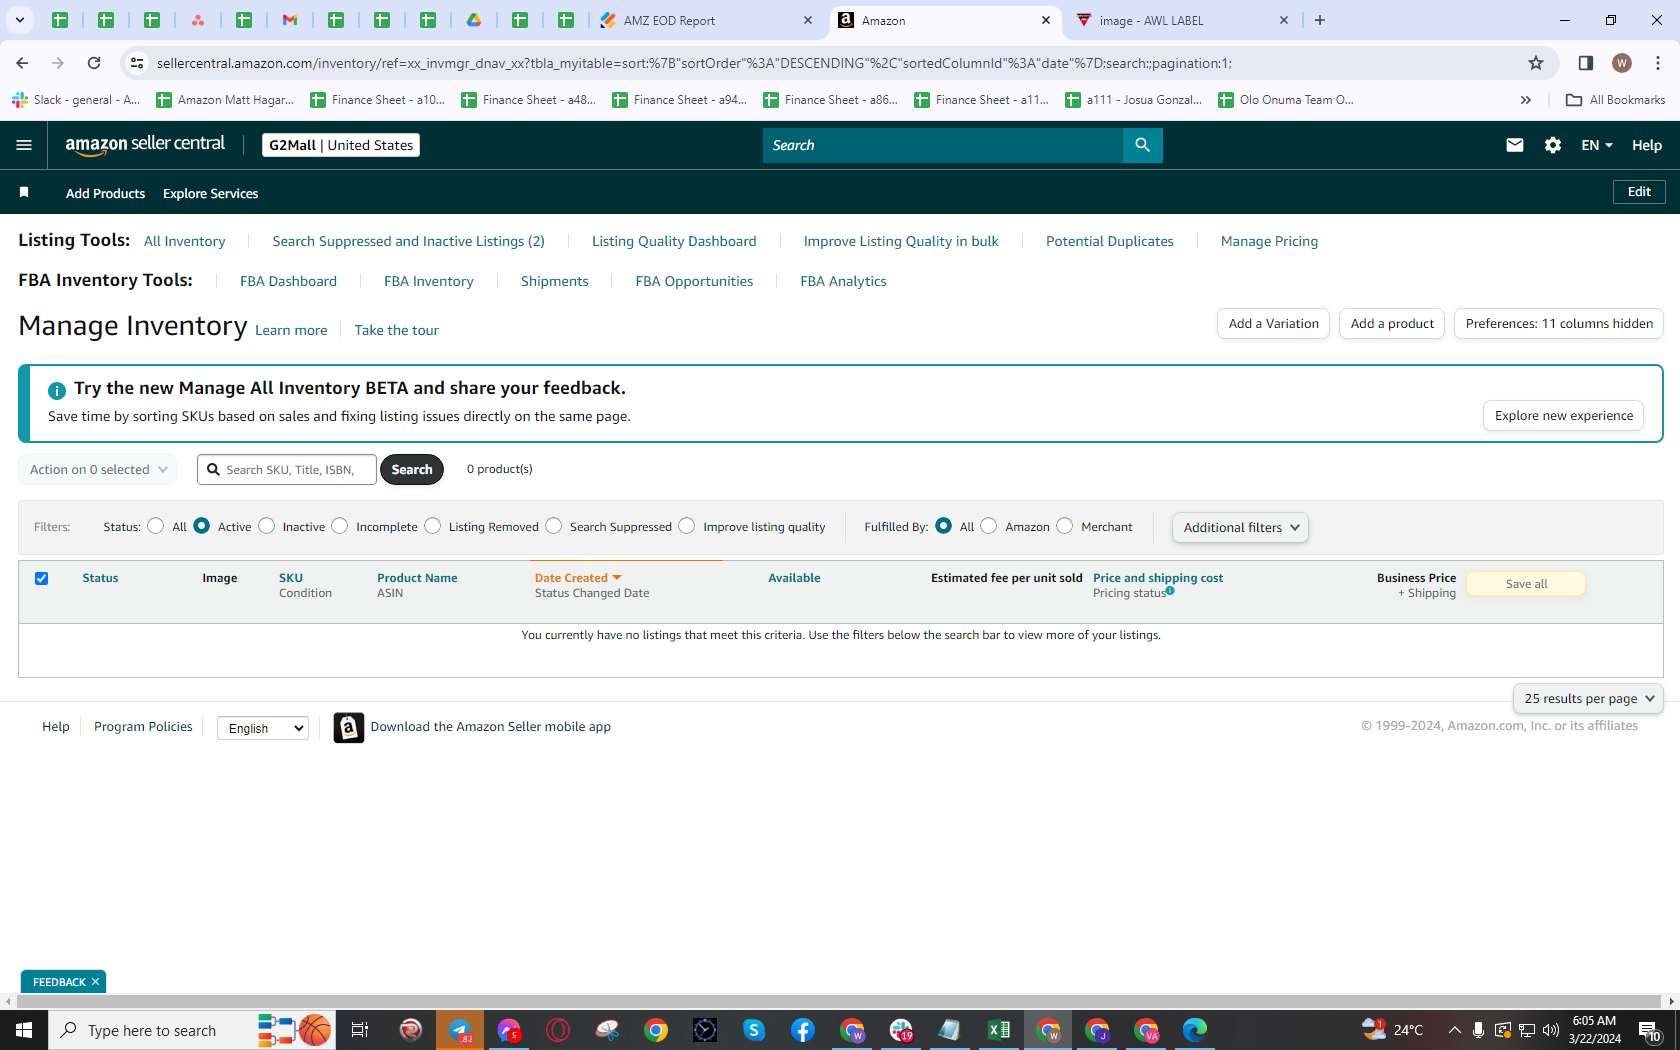This screenshot has width=1680, height=1050.
Task: Open the Chrome profile avatar W
Action: click(1622, 63)
